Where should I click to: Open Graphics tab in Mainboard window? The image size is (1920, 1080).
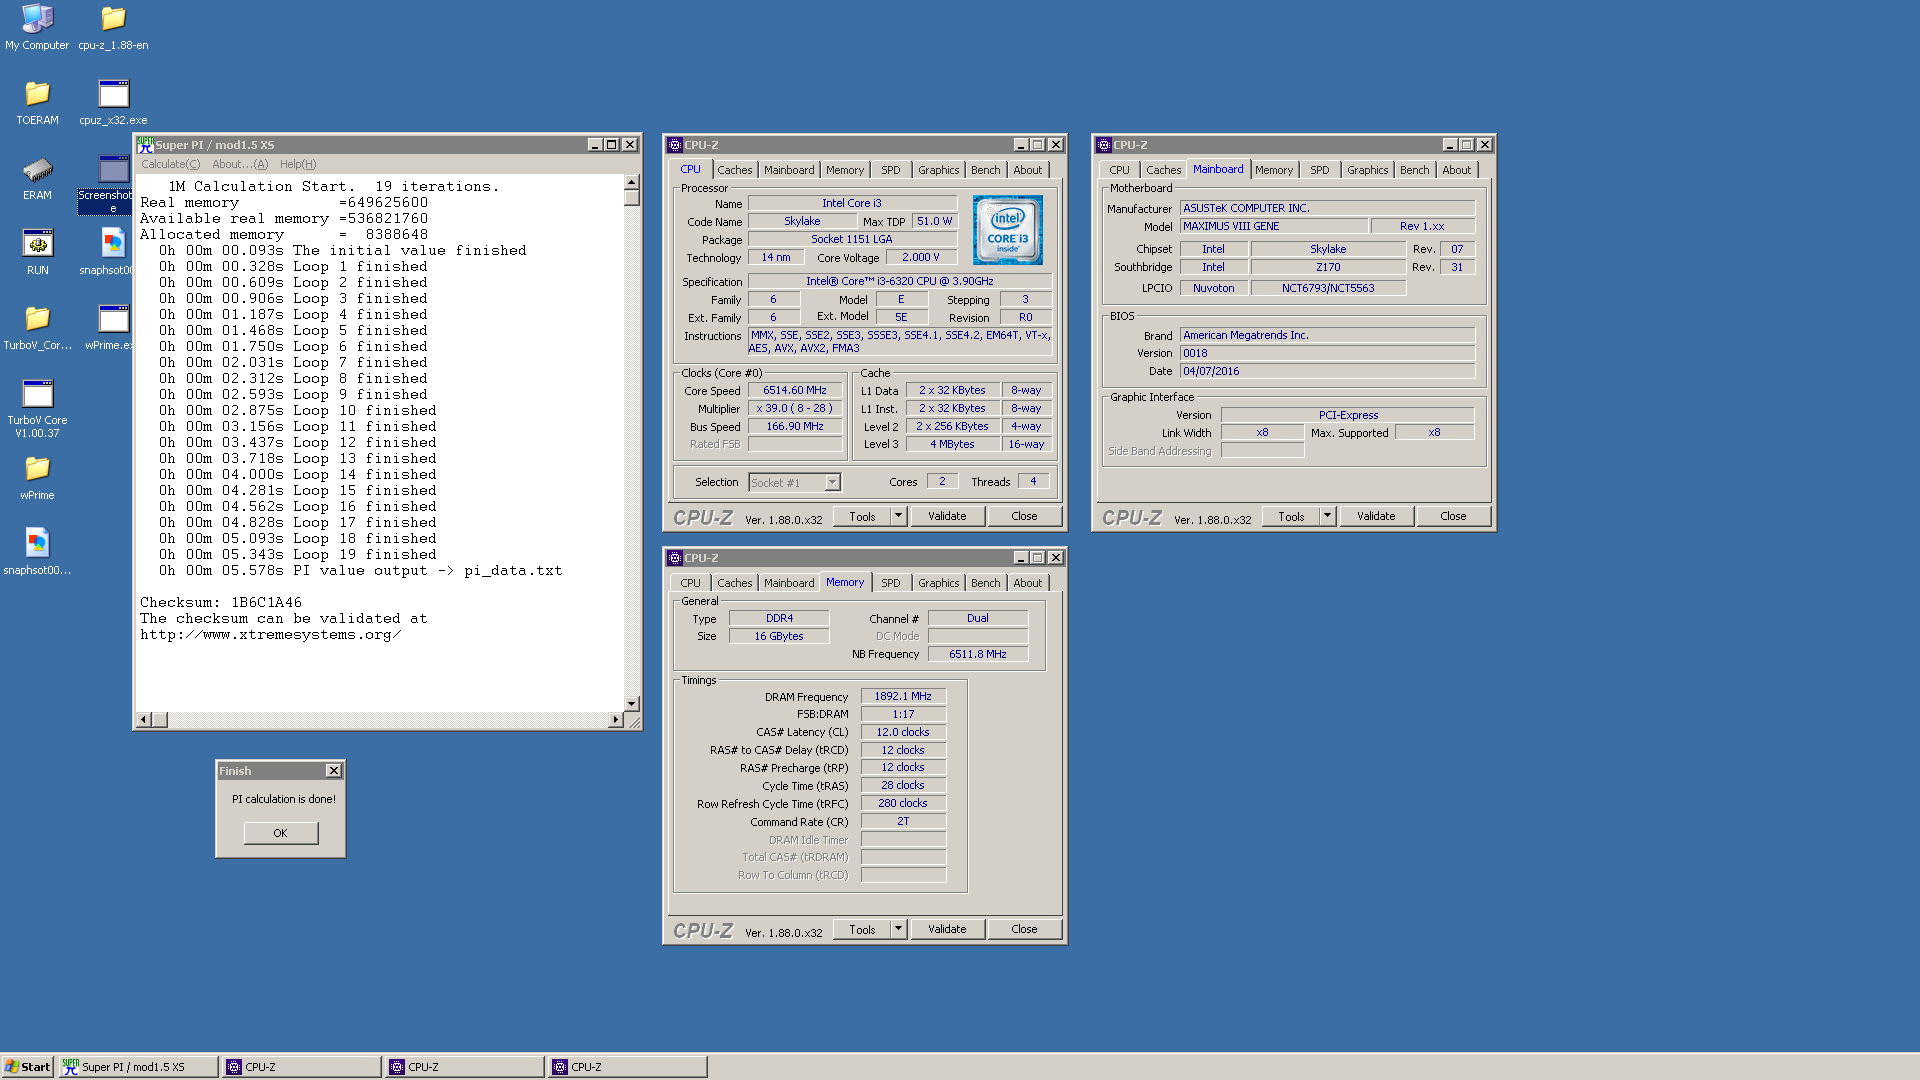tap(1367, 170)
